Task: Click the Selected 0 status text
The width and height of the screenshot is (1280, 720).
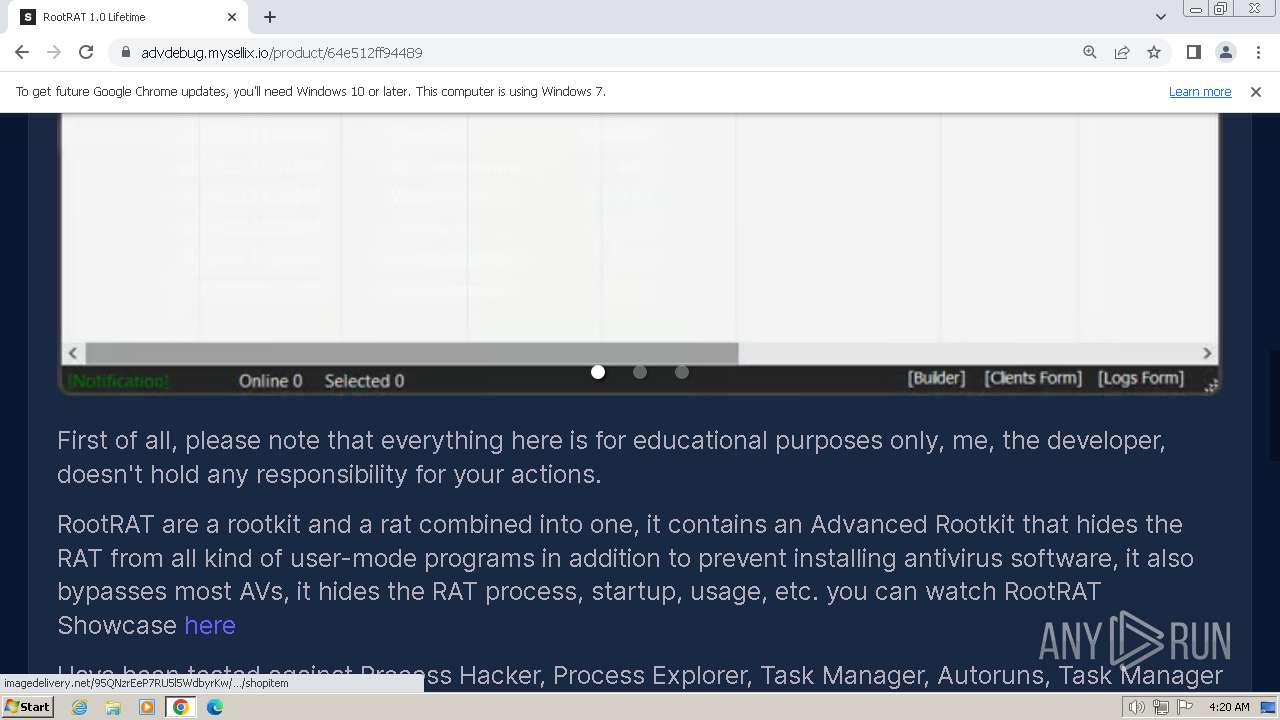Action: tap(364, 381)
